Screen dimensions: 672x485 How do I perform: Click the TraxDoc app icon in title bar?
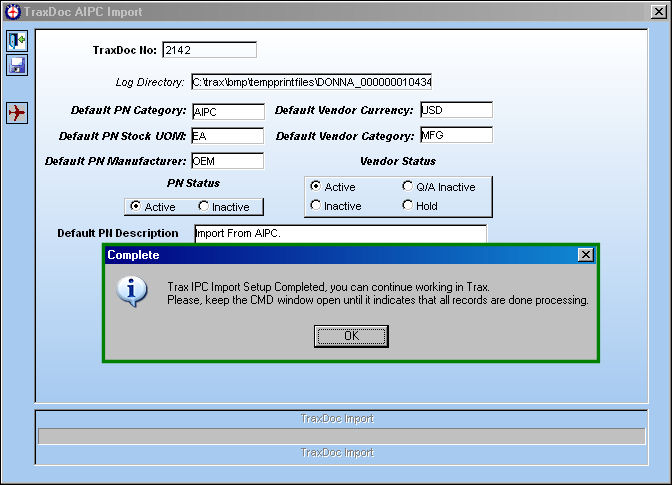(12, 12)
